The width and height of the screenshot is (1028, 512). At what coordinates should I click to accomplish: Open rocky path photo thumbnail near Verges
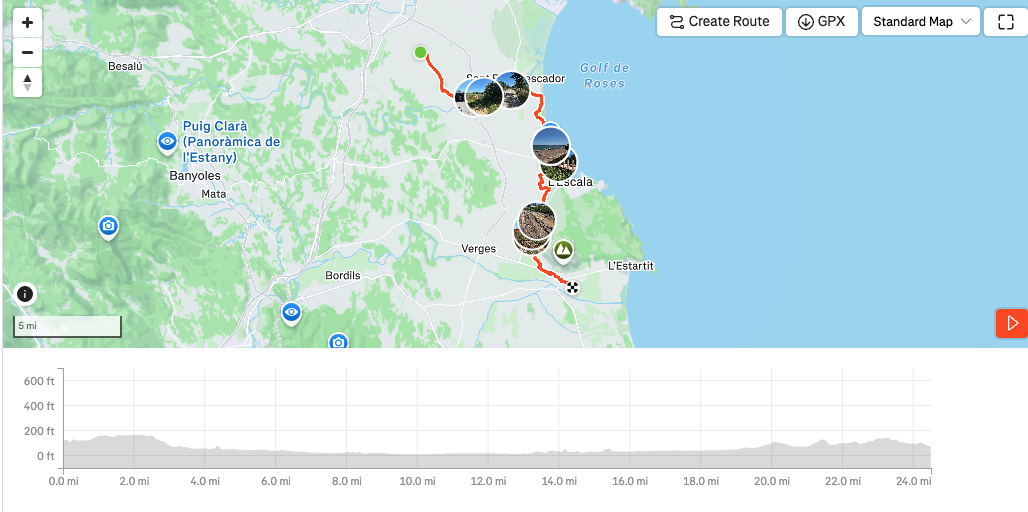(537, 221)
